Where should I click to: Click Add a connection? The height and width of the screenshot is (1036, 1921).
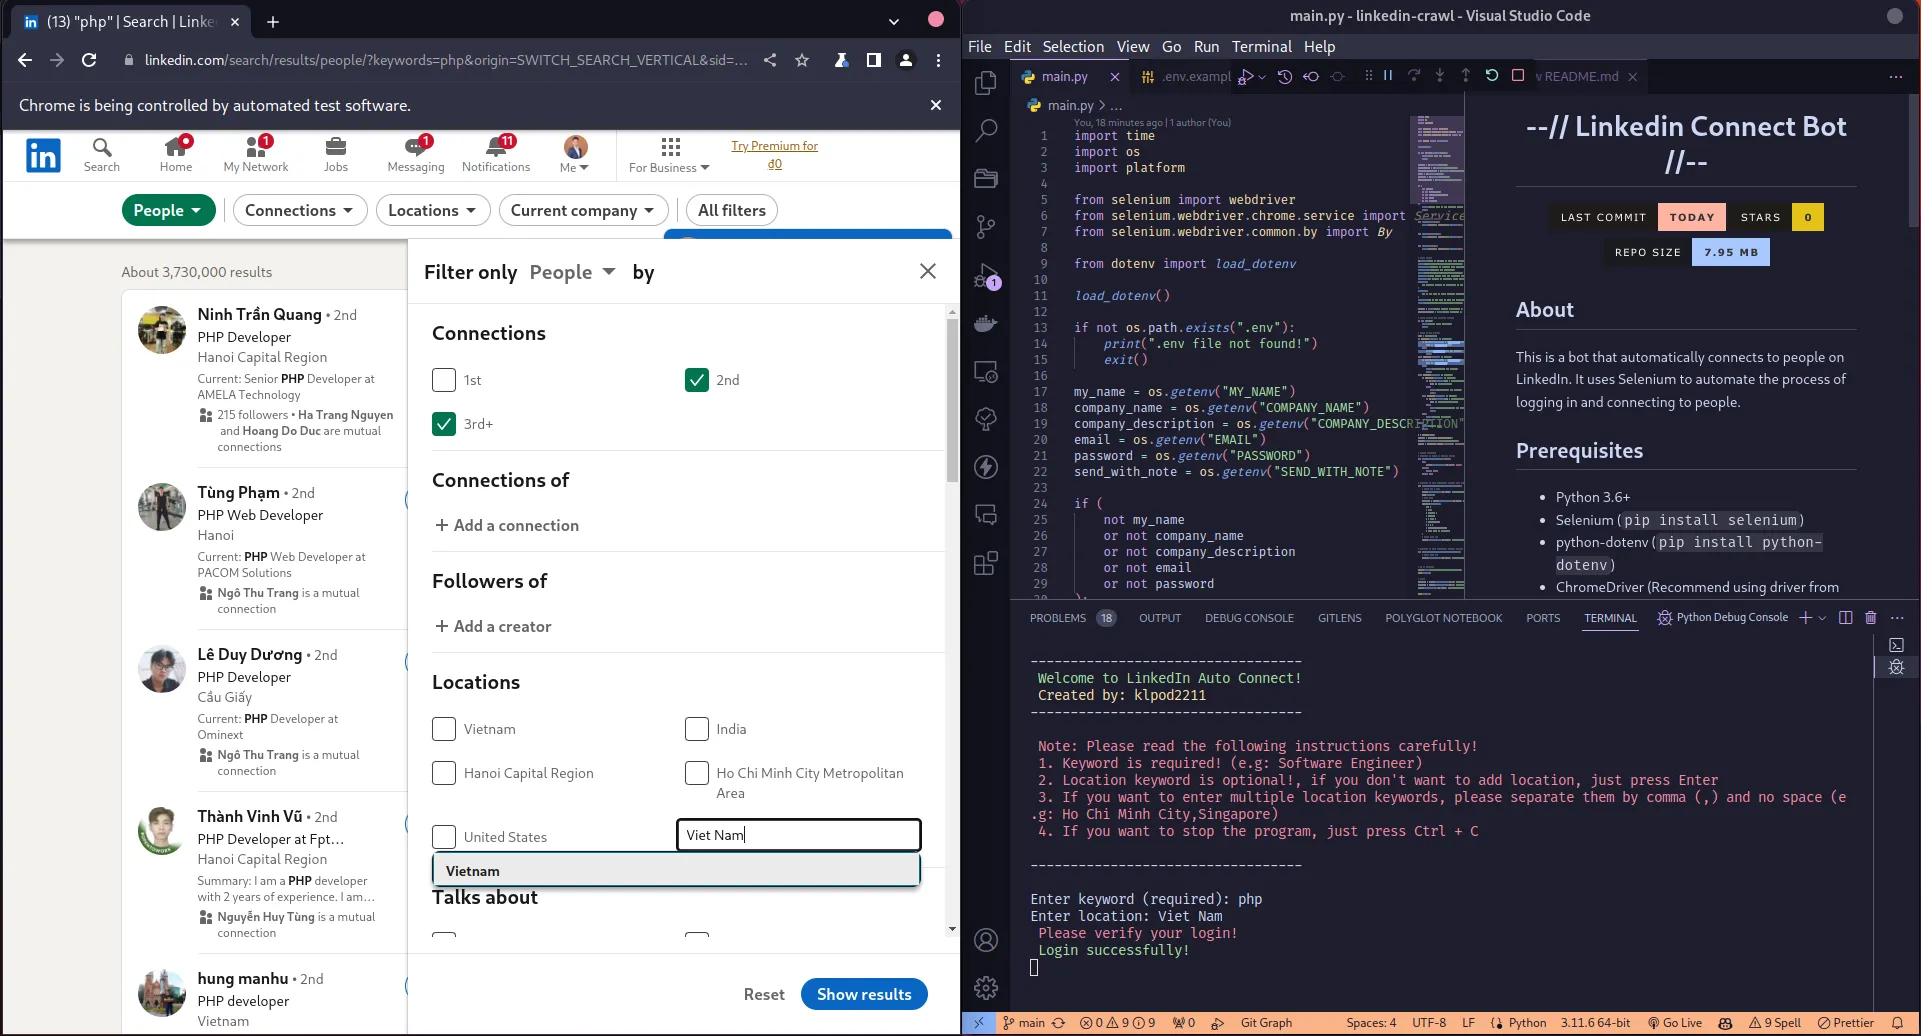[507, 525]
